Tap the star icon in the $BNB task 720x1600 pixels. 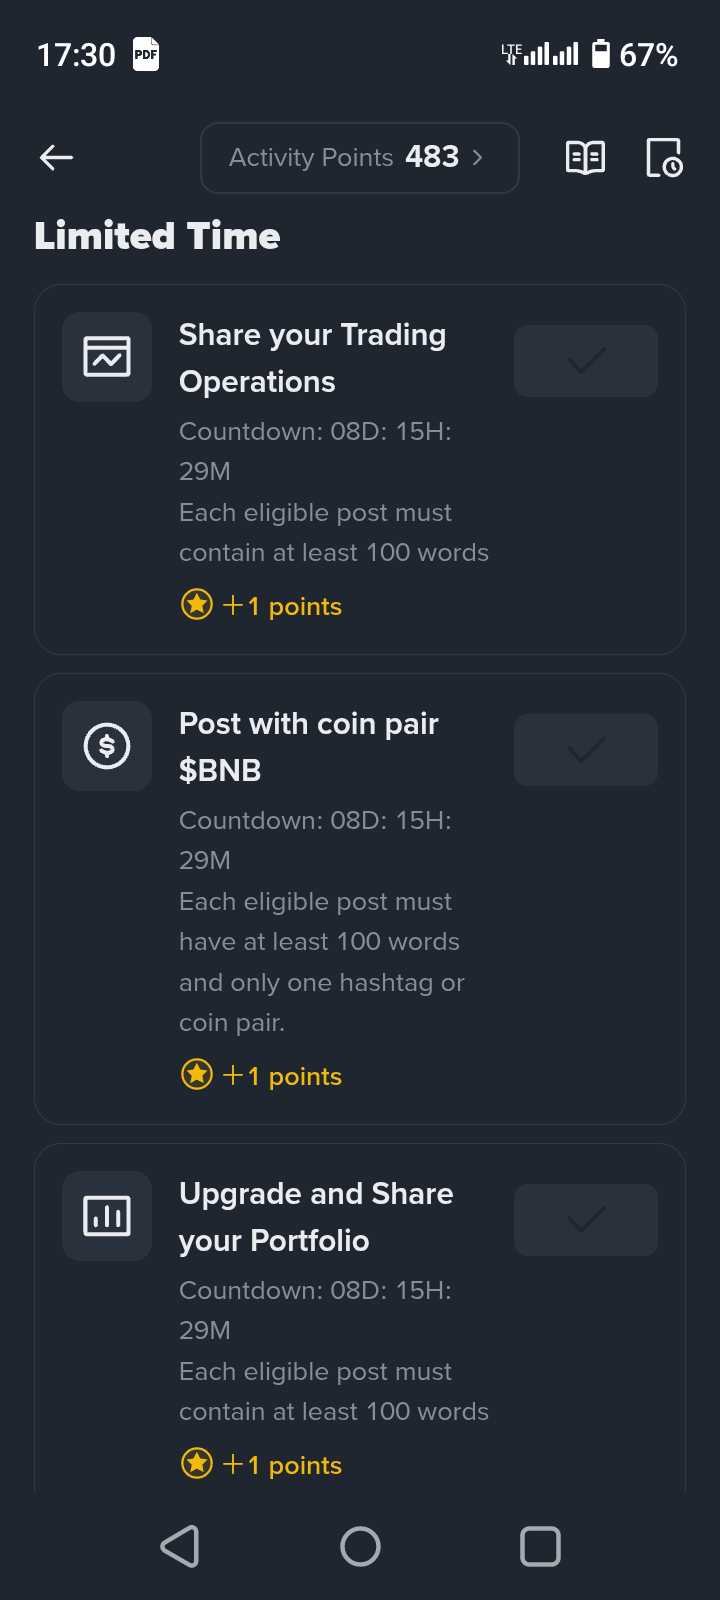tap(197, 1075)
